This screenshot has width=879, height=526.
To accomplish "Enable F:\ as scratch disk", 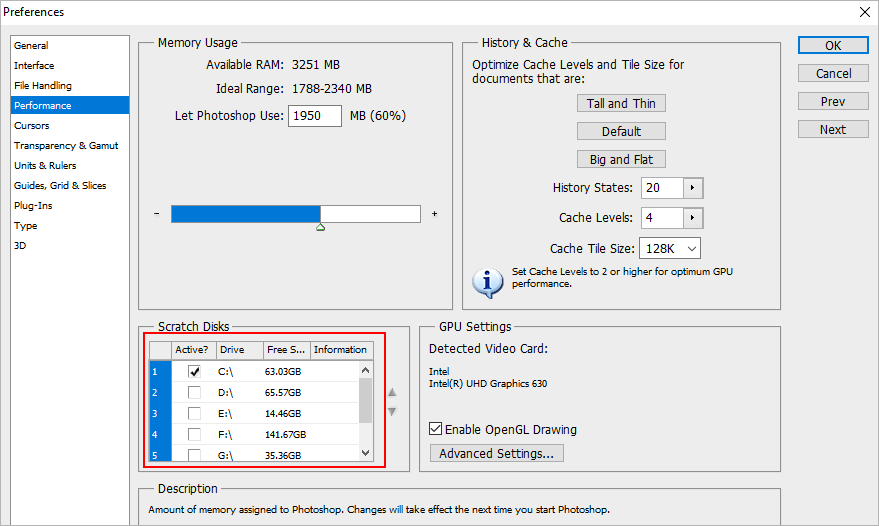I will [195, 434].
